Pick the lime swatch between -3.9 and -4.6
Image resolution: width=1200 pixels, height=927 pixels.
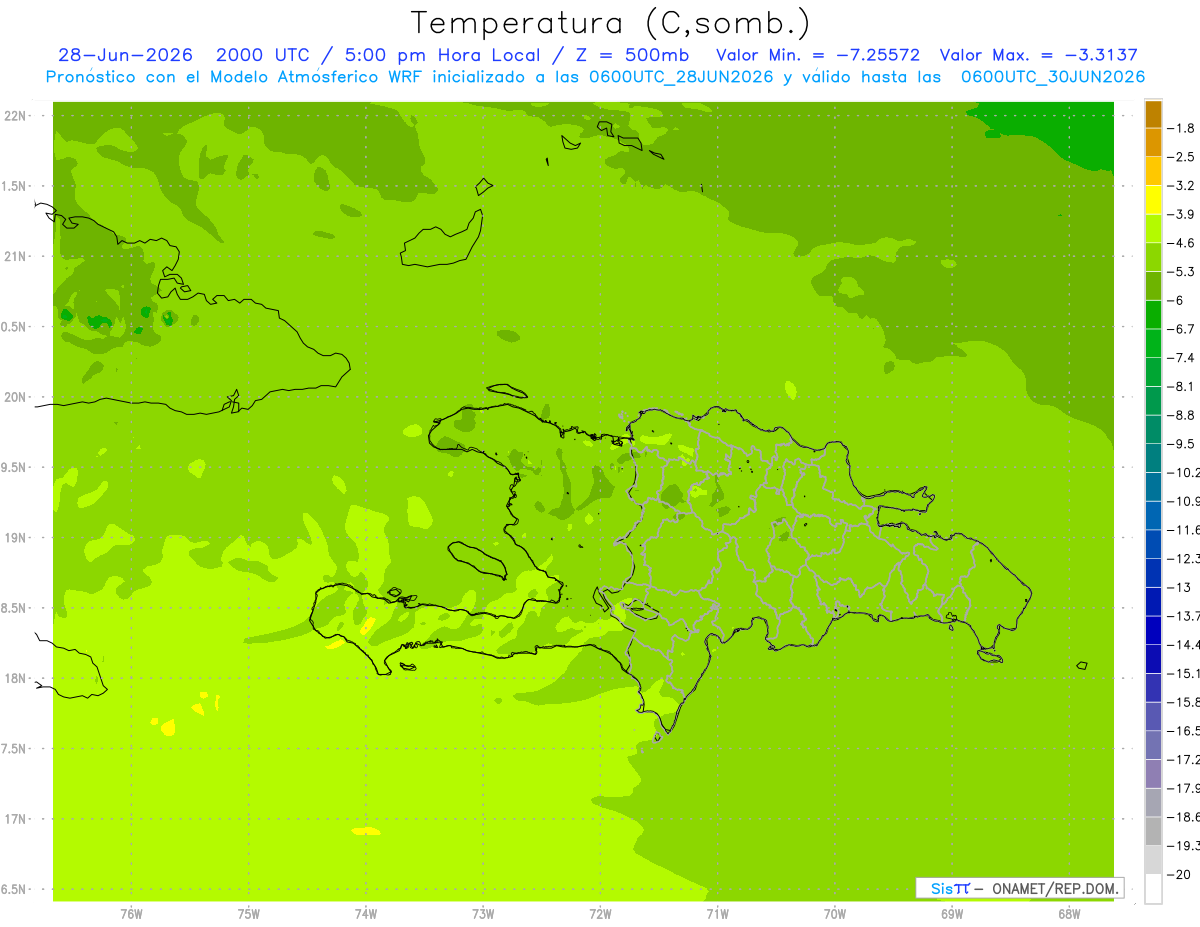point(1153,229)
